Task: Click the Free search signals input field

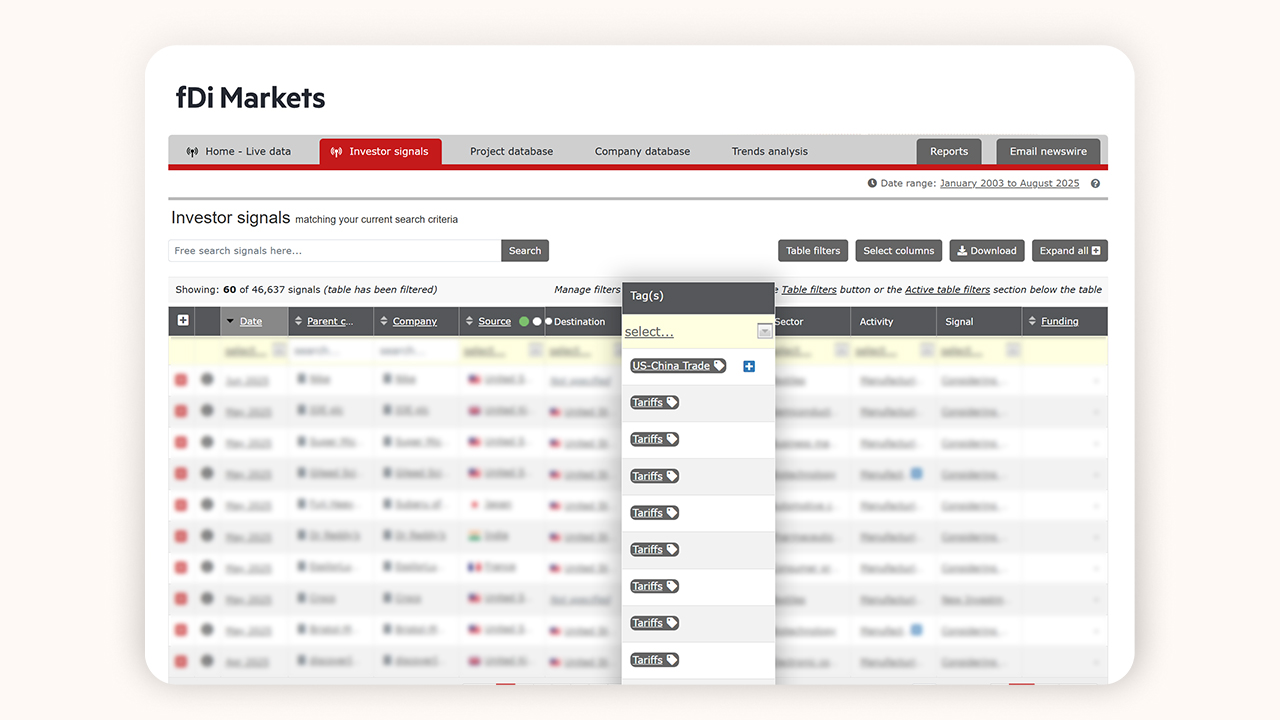Action: point(334,251)
